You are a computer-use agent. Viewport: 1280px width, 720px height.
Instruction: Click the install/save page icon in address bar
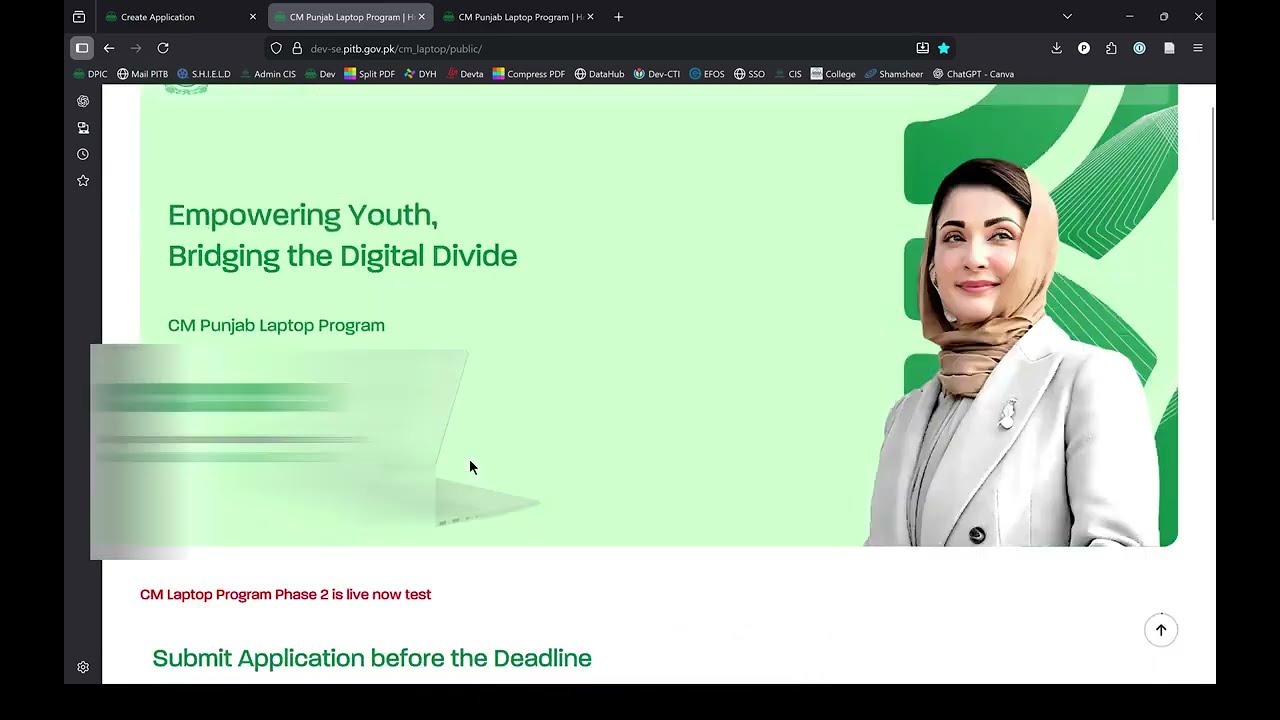tap(922, 48)
